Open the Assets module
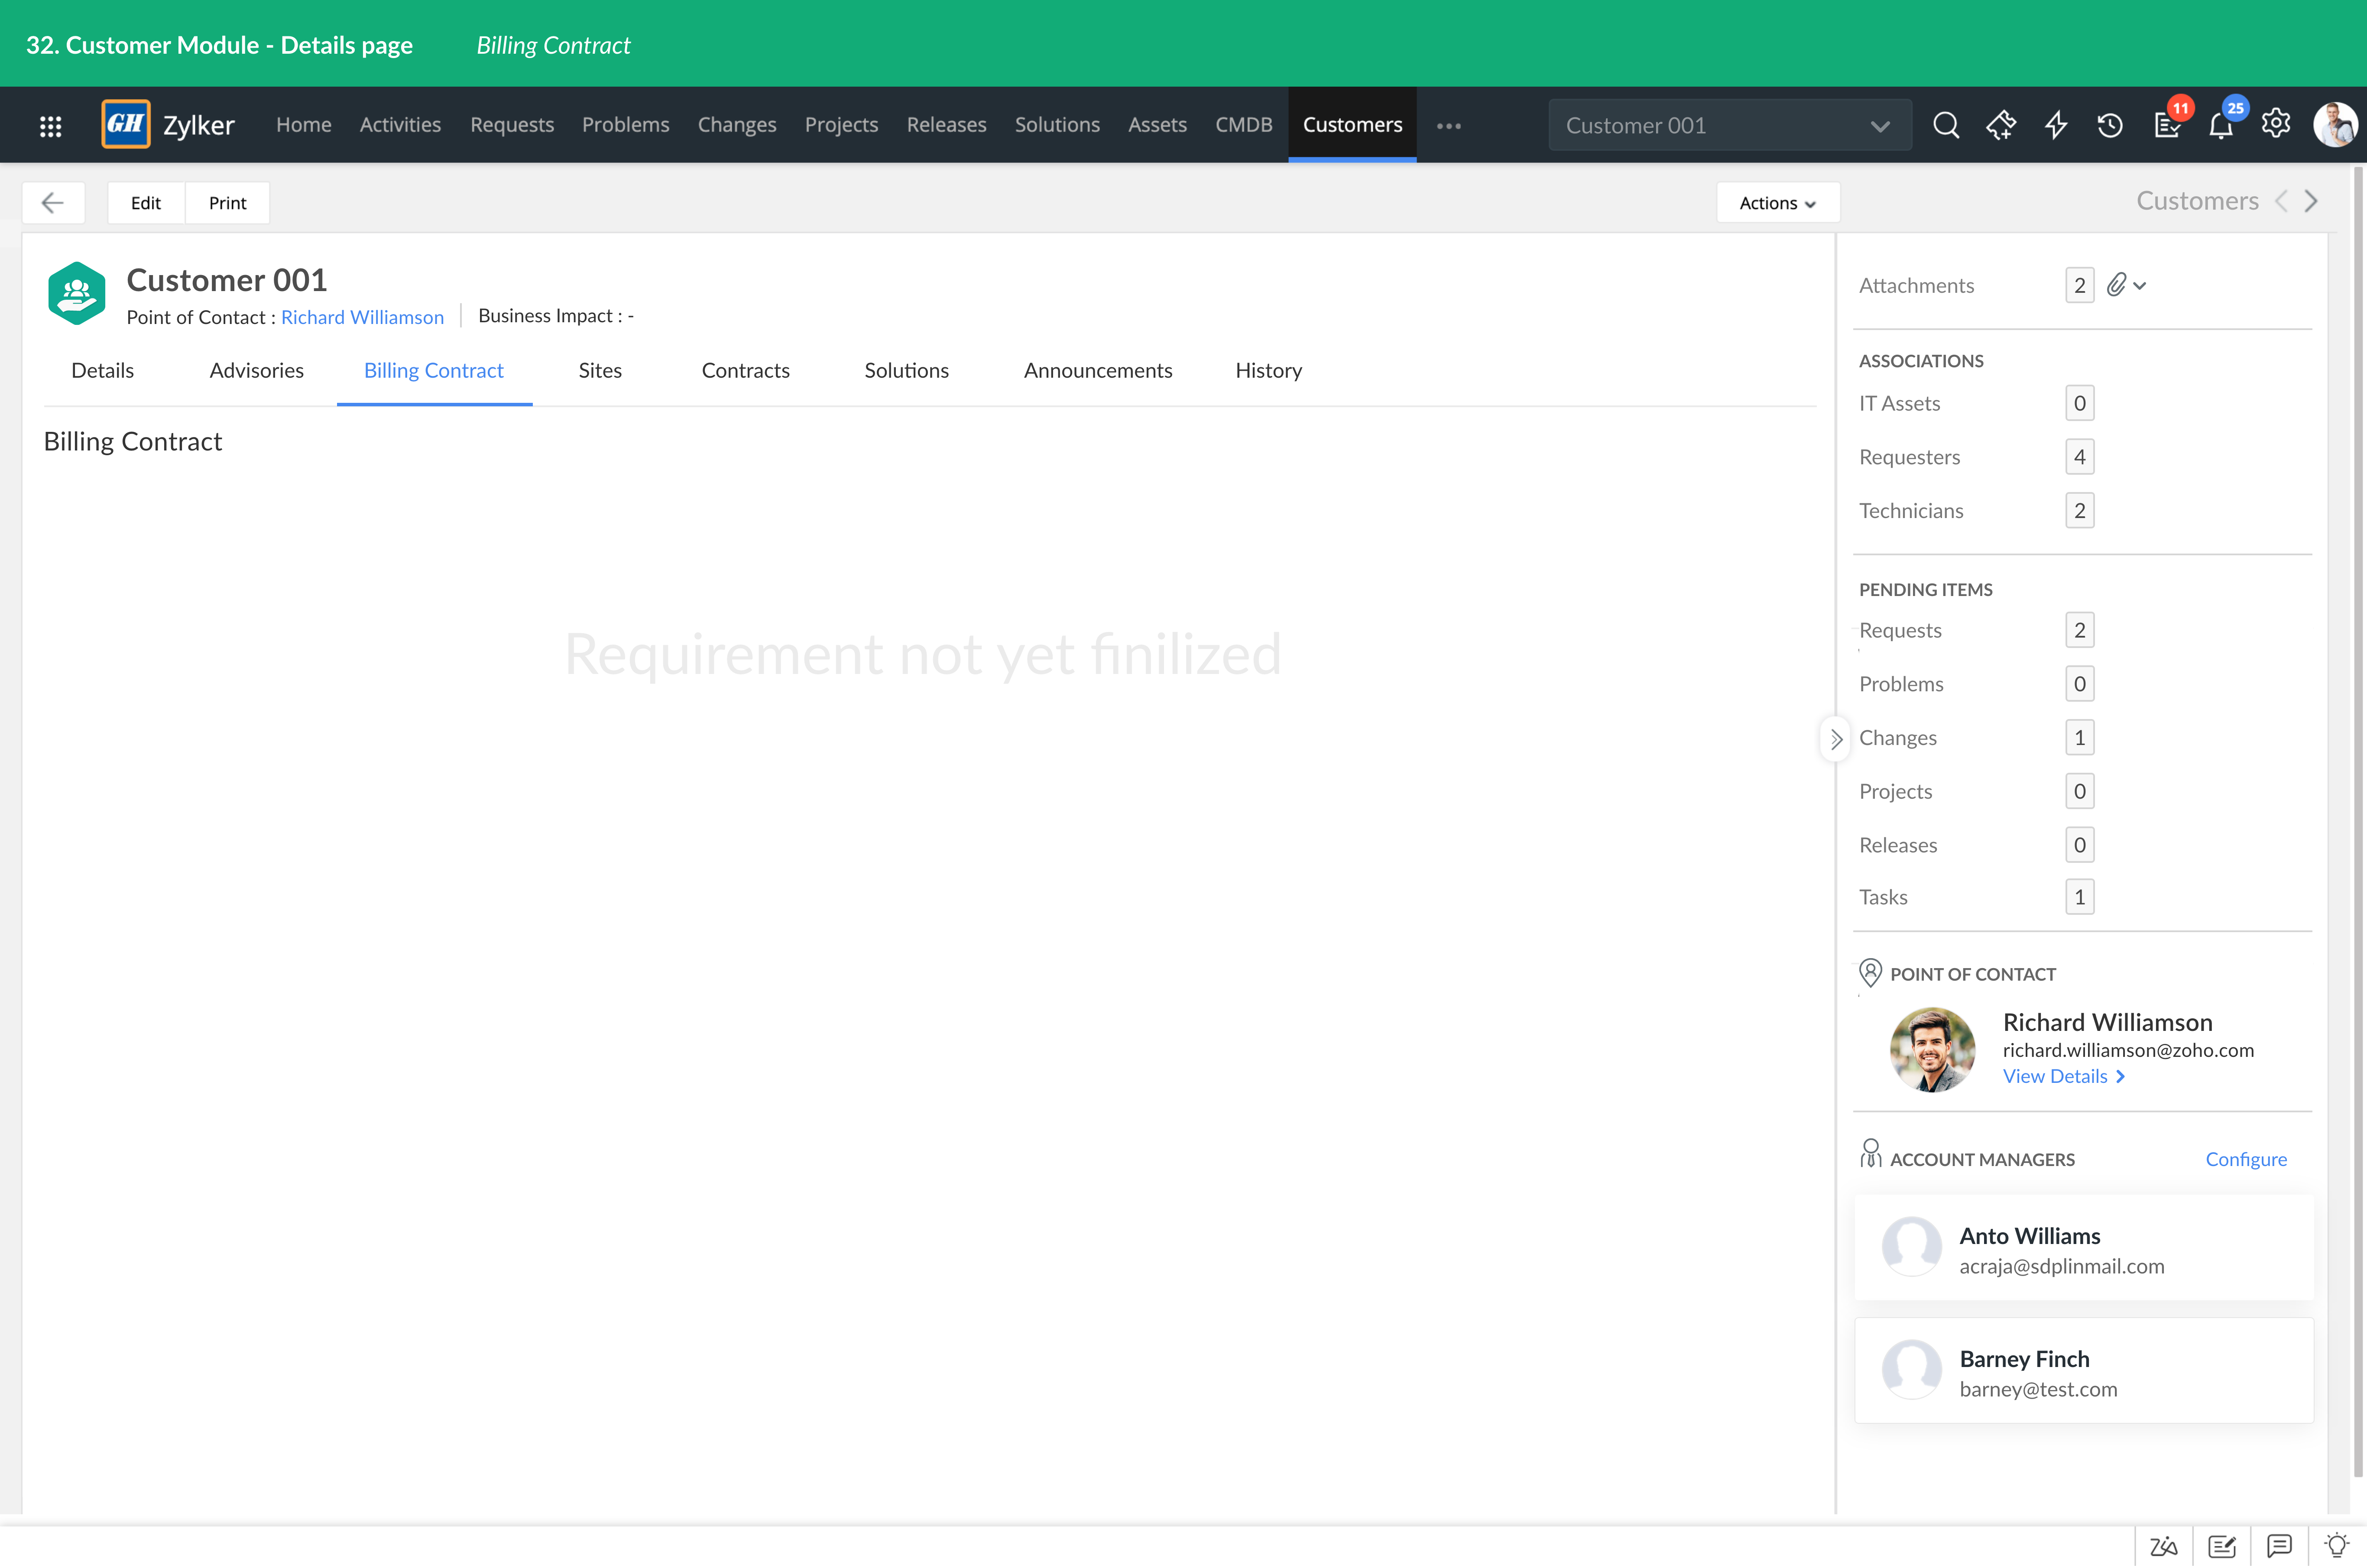This screenshot has height=1568, width=2367. [x=1158, y=125]
